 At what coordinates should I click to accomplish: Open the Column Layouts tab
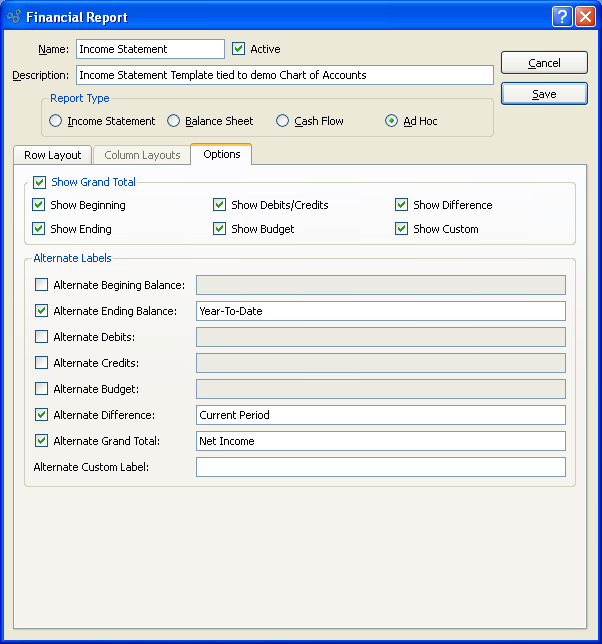142,155
